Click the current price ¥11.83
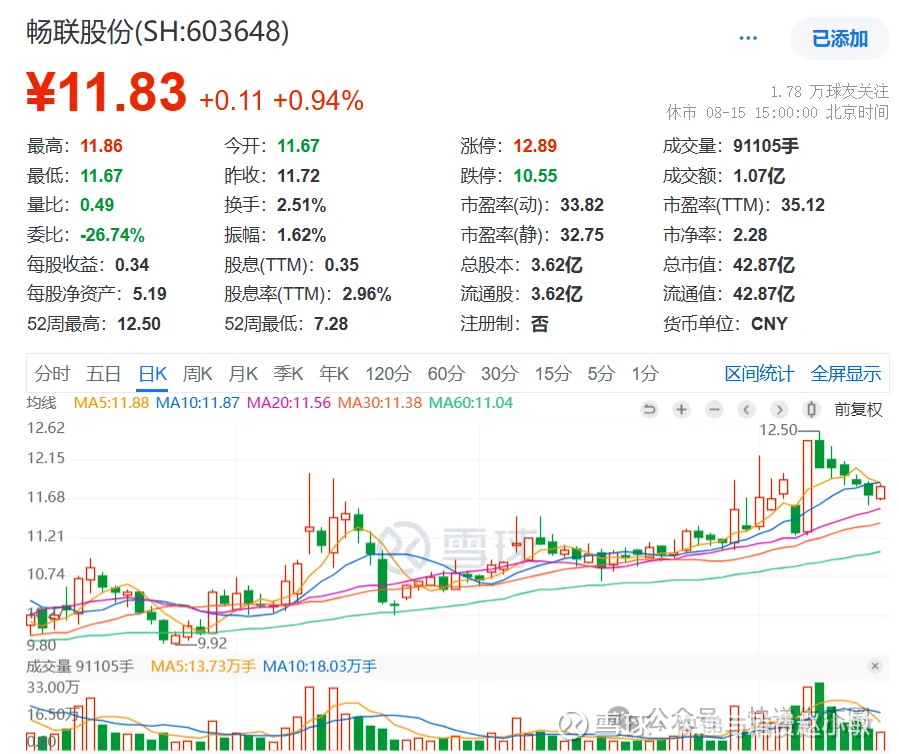This screenshot has height=754, width=899. point(107,92)
